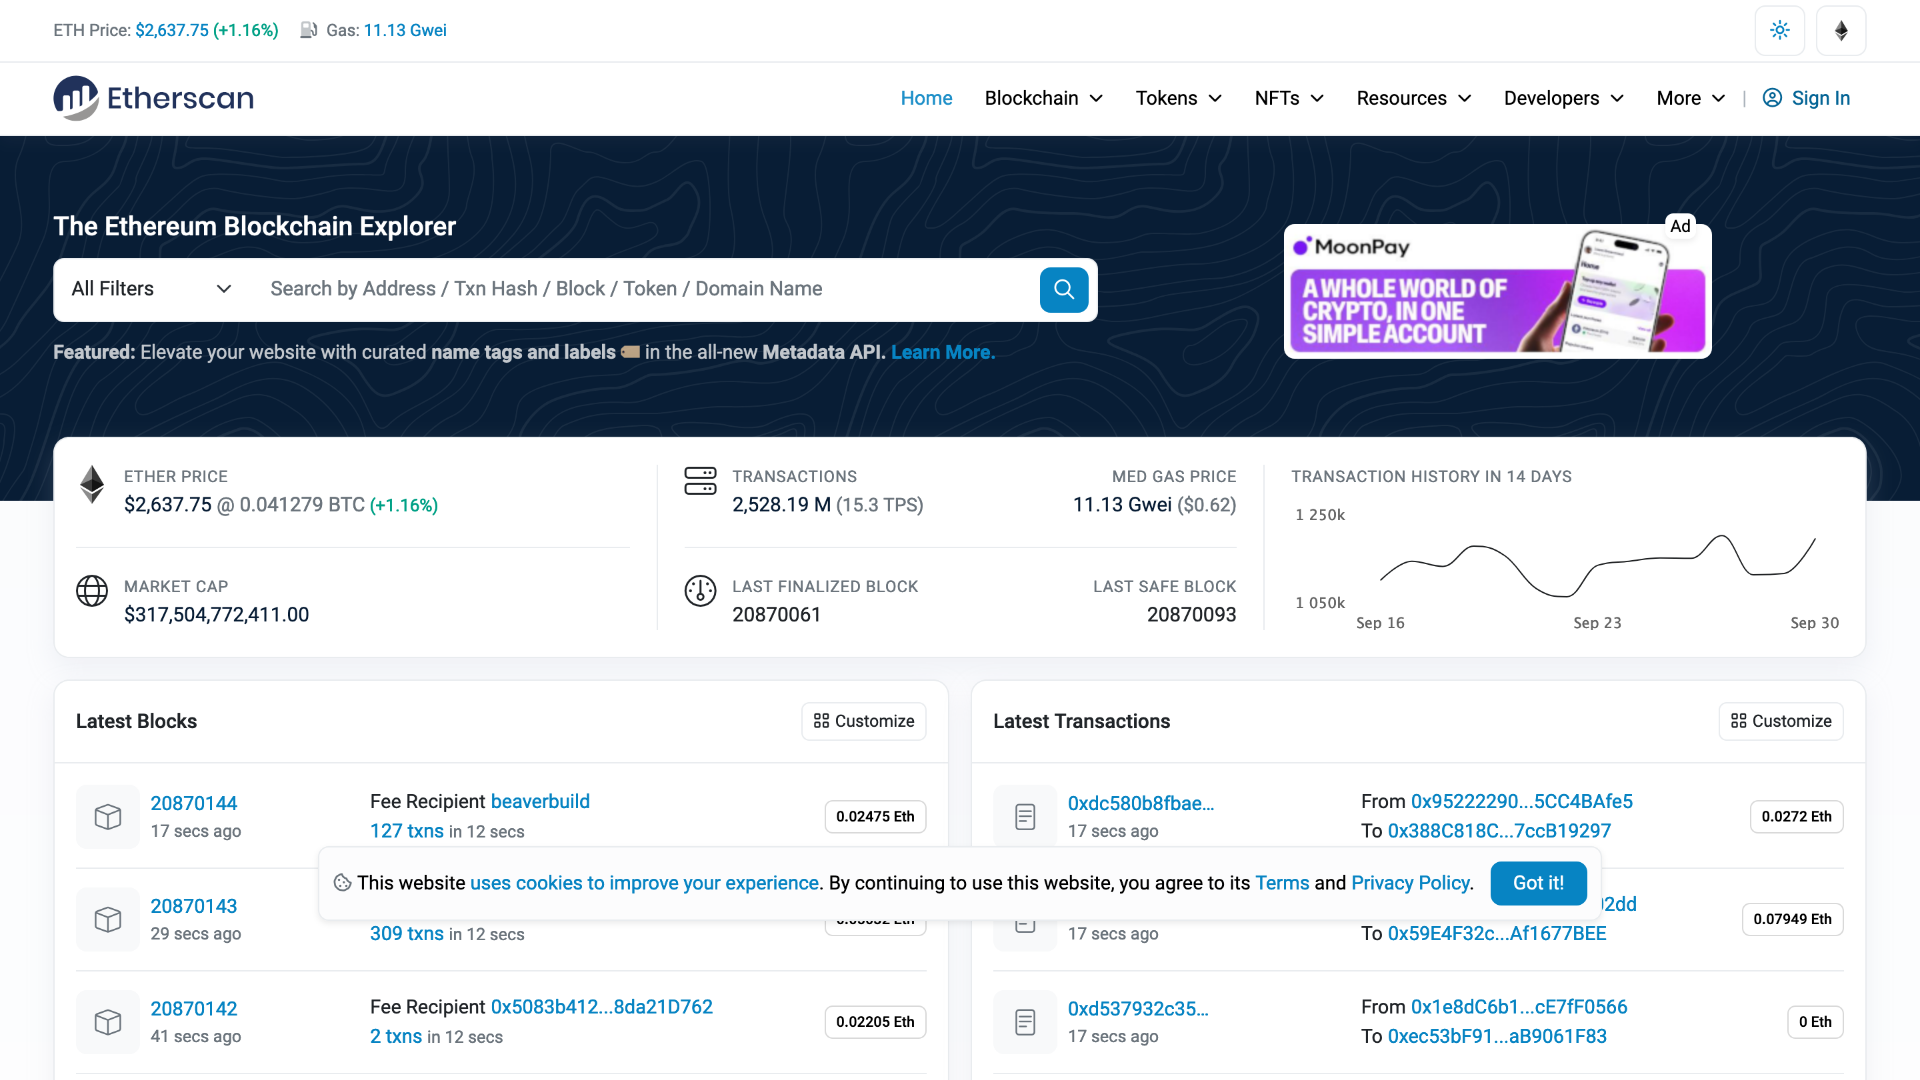Open recipient address 0xec53bF91...aB9061F83
This screenshot has width=1920, height=1080.
coord(1497,1036)
